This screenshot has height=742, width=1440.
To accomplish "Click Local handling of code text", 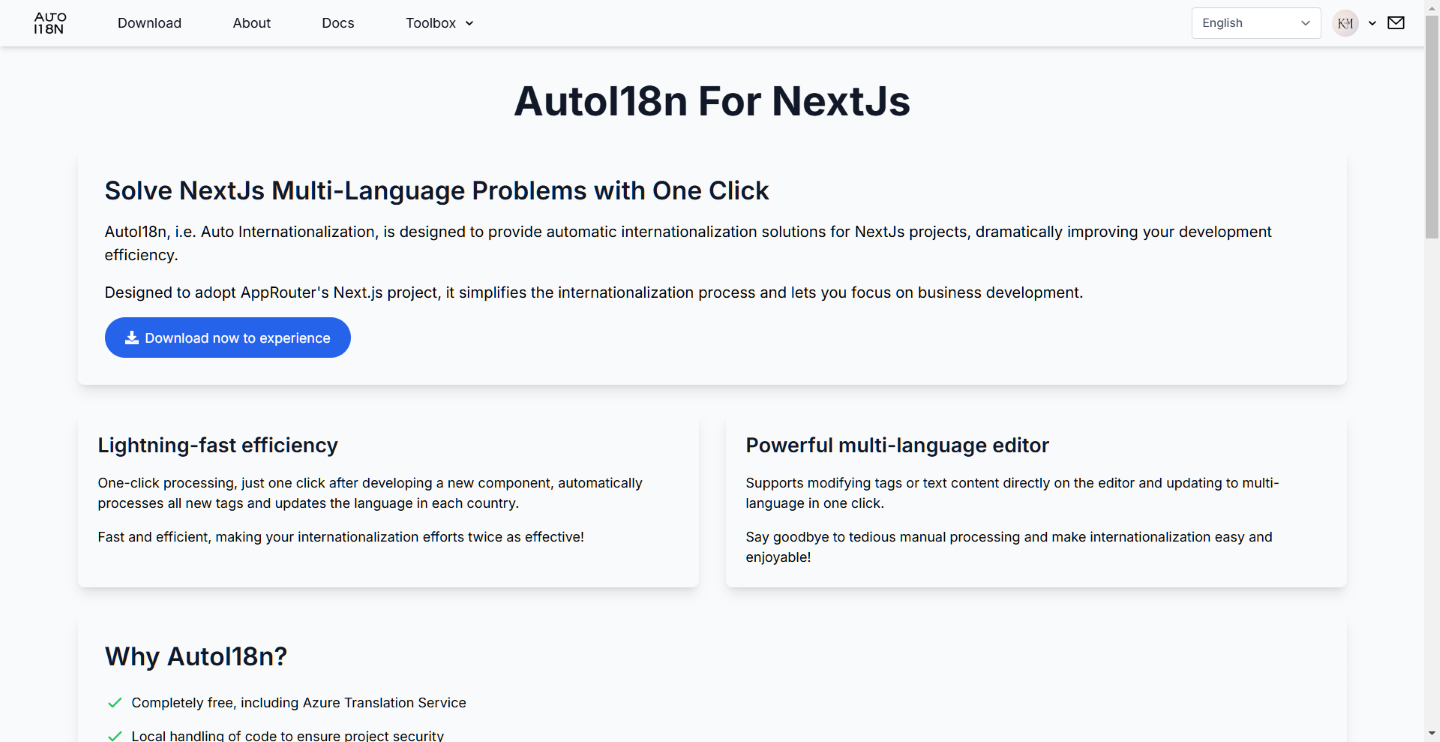I will point(288,736).
